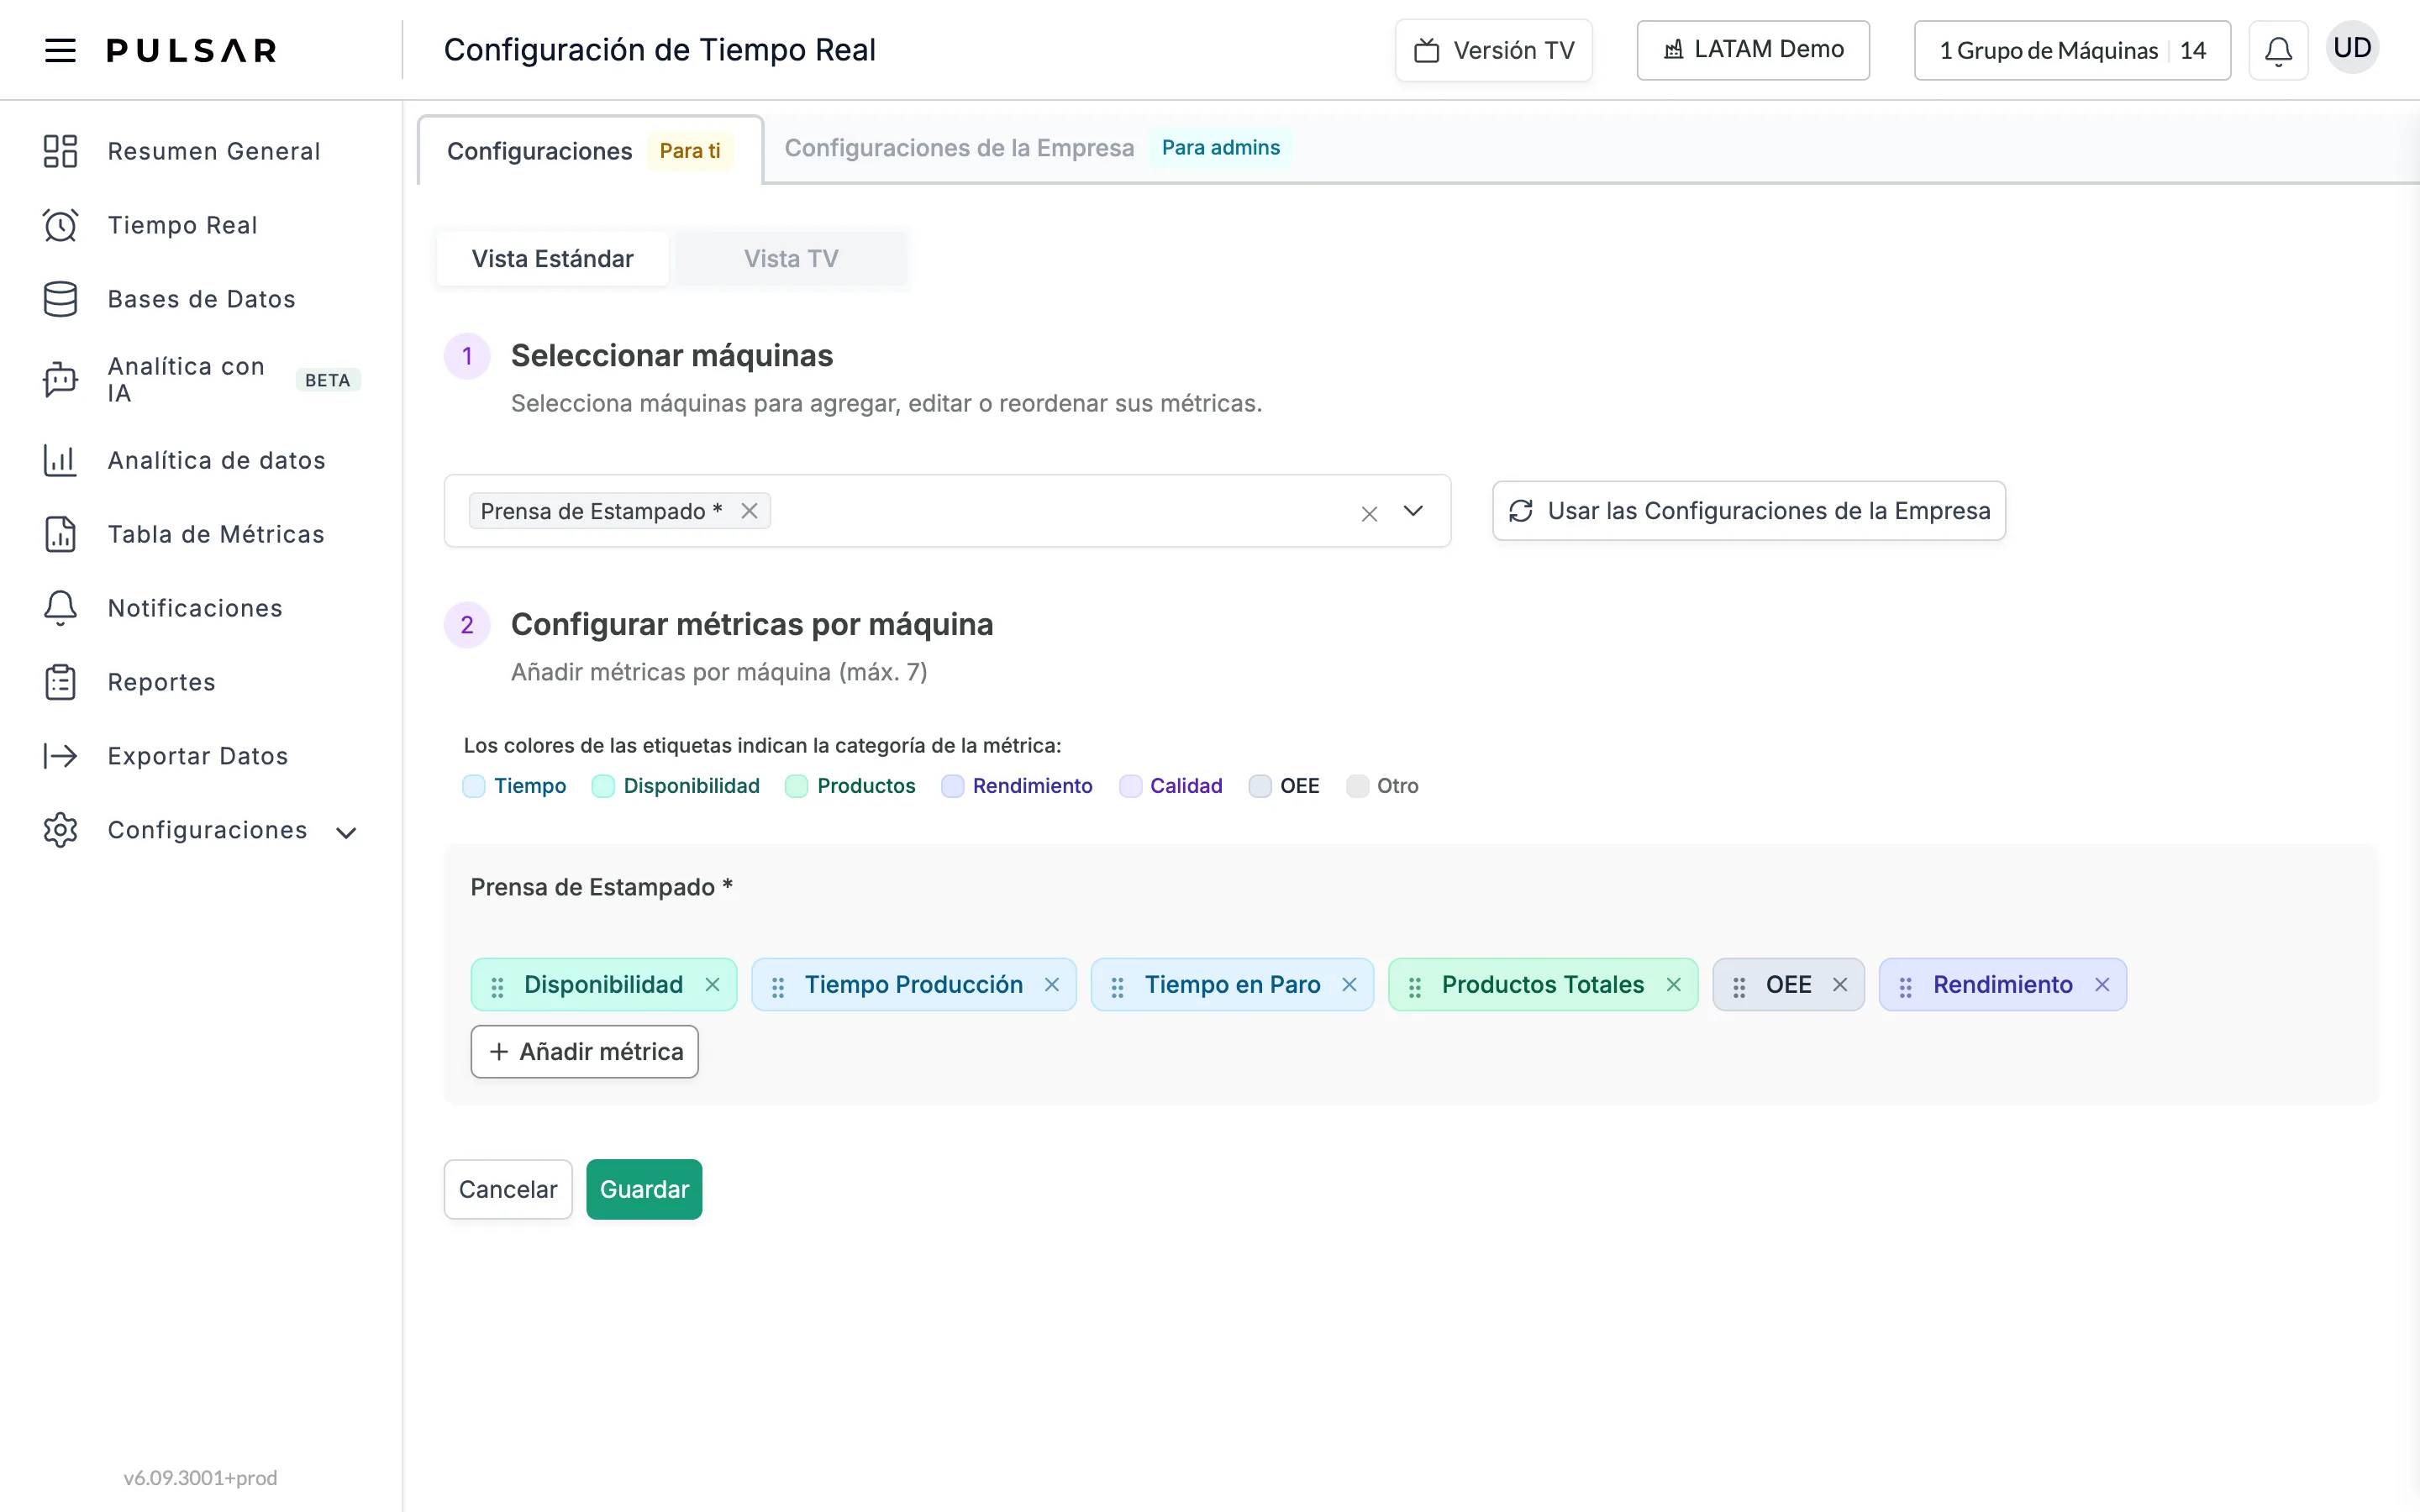This screenshot has height=1512, width=2420.
Task: Click Configuraciones gear icon in sidebar
Action: click(60, 830)
